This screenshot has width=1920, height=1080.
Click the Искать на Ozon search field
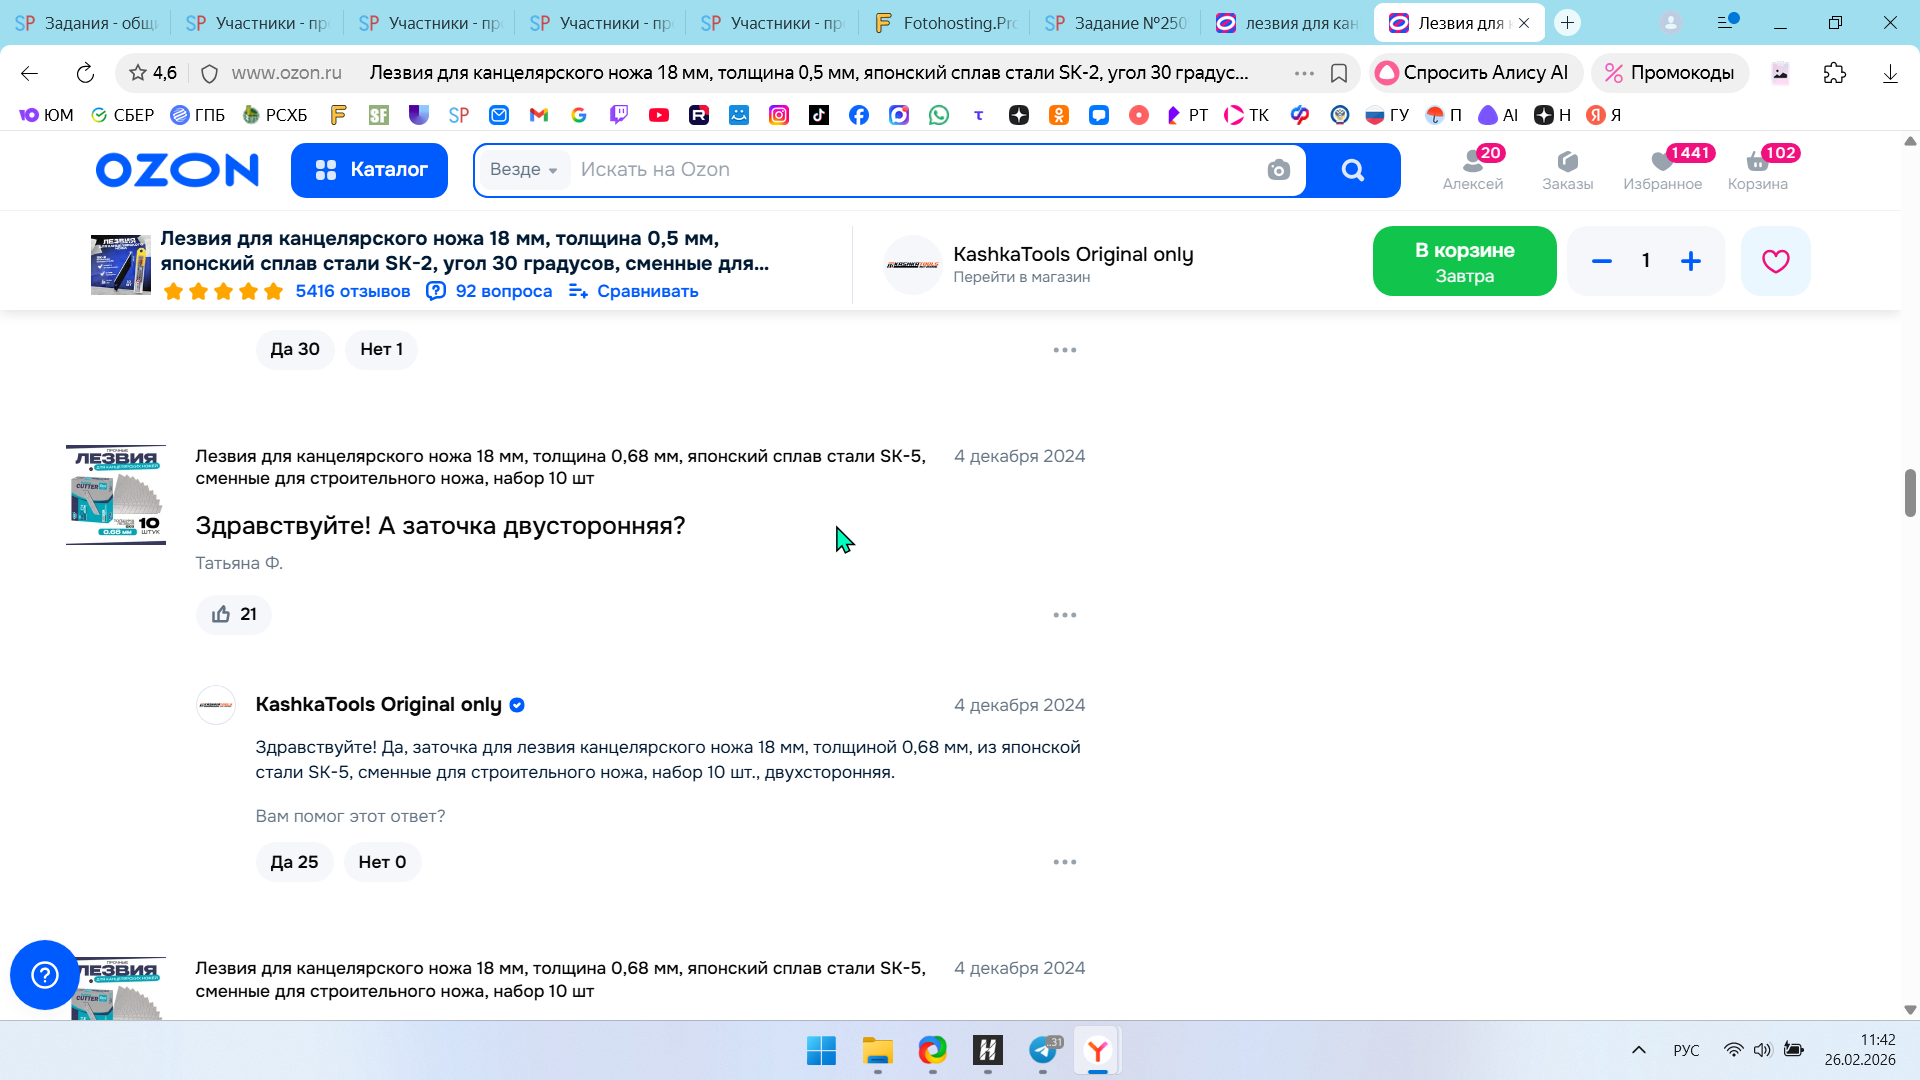(x=900, y=170)
